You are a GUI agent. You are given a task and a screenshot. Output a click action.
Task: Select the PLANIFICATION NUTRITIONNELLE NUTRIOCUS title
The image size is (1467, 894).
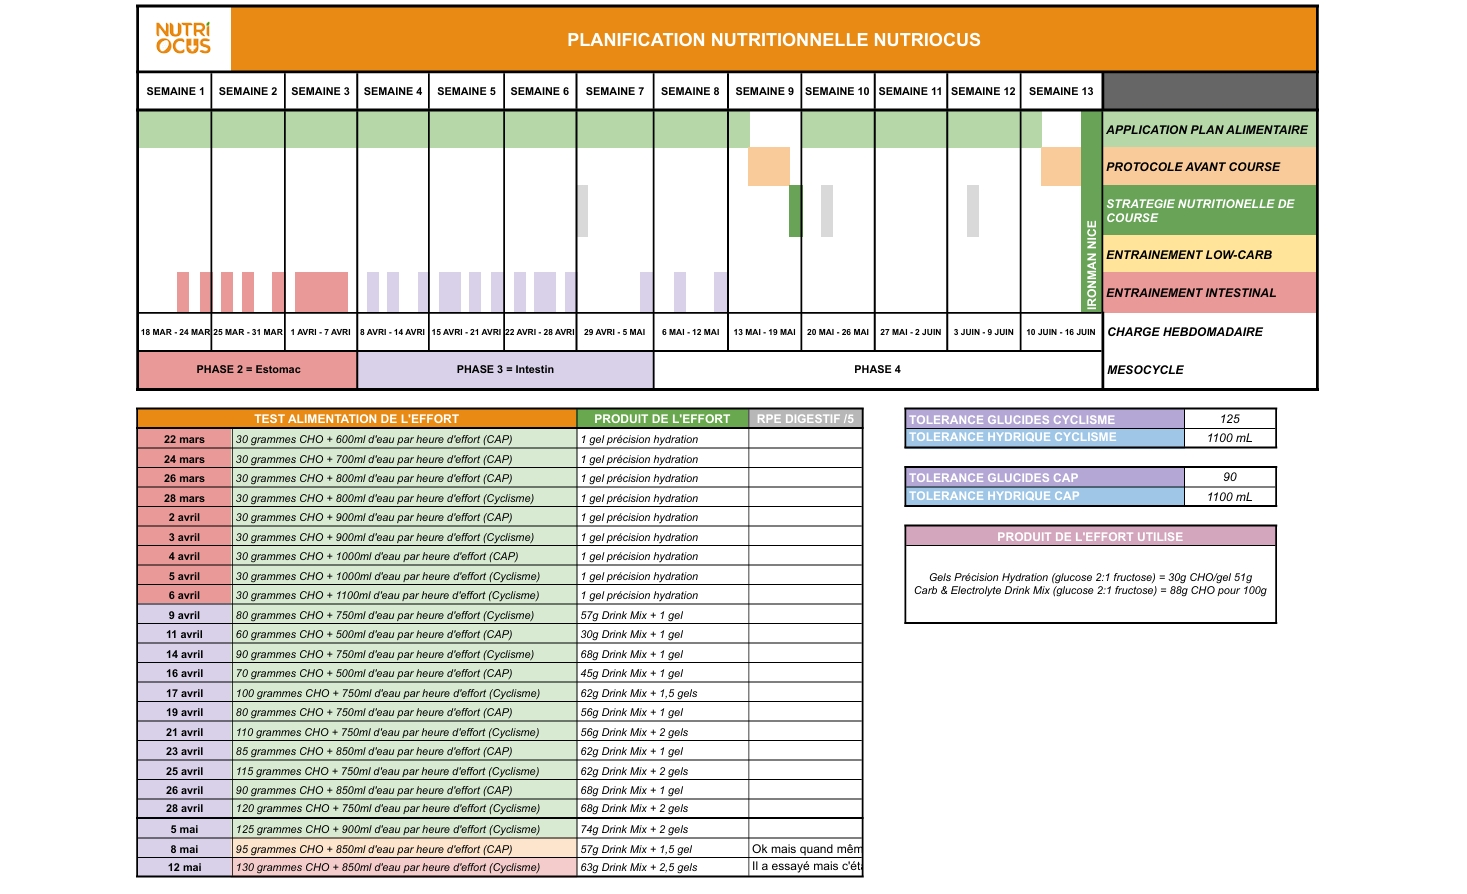pos(774,40)
